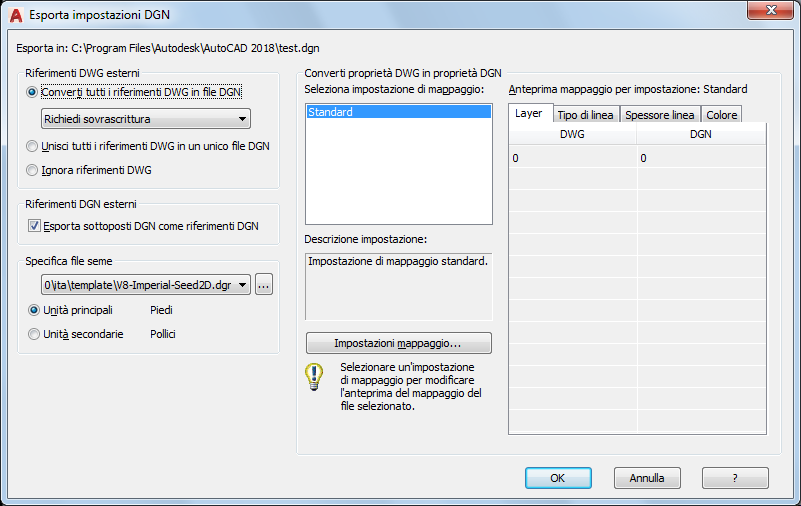Click the Annulla button
This screenshot has width=801, height=506.
(x=647, y=478)
